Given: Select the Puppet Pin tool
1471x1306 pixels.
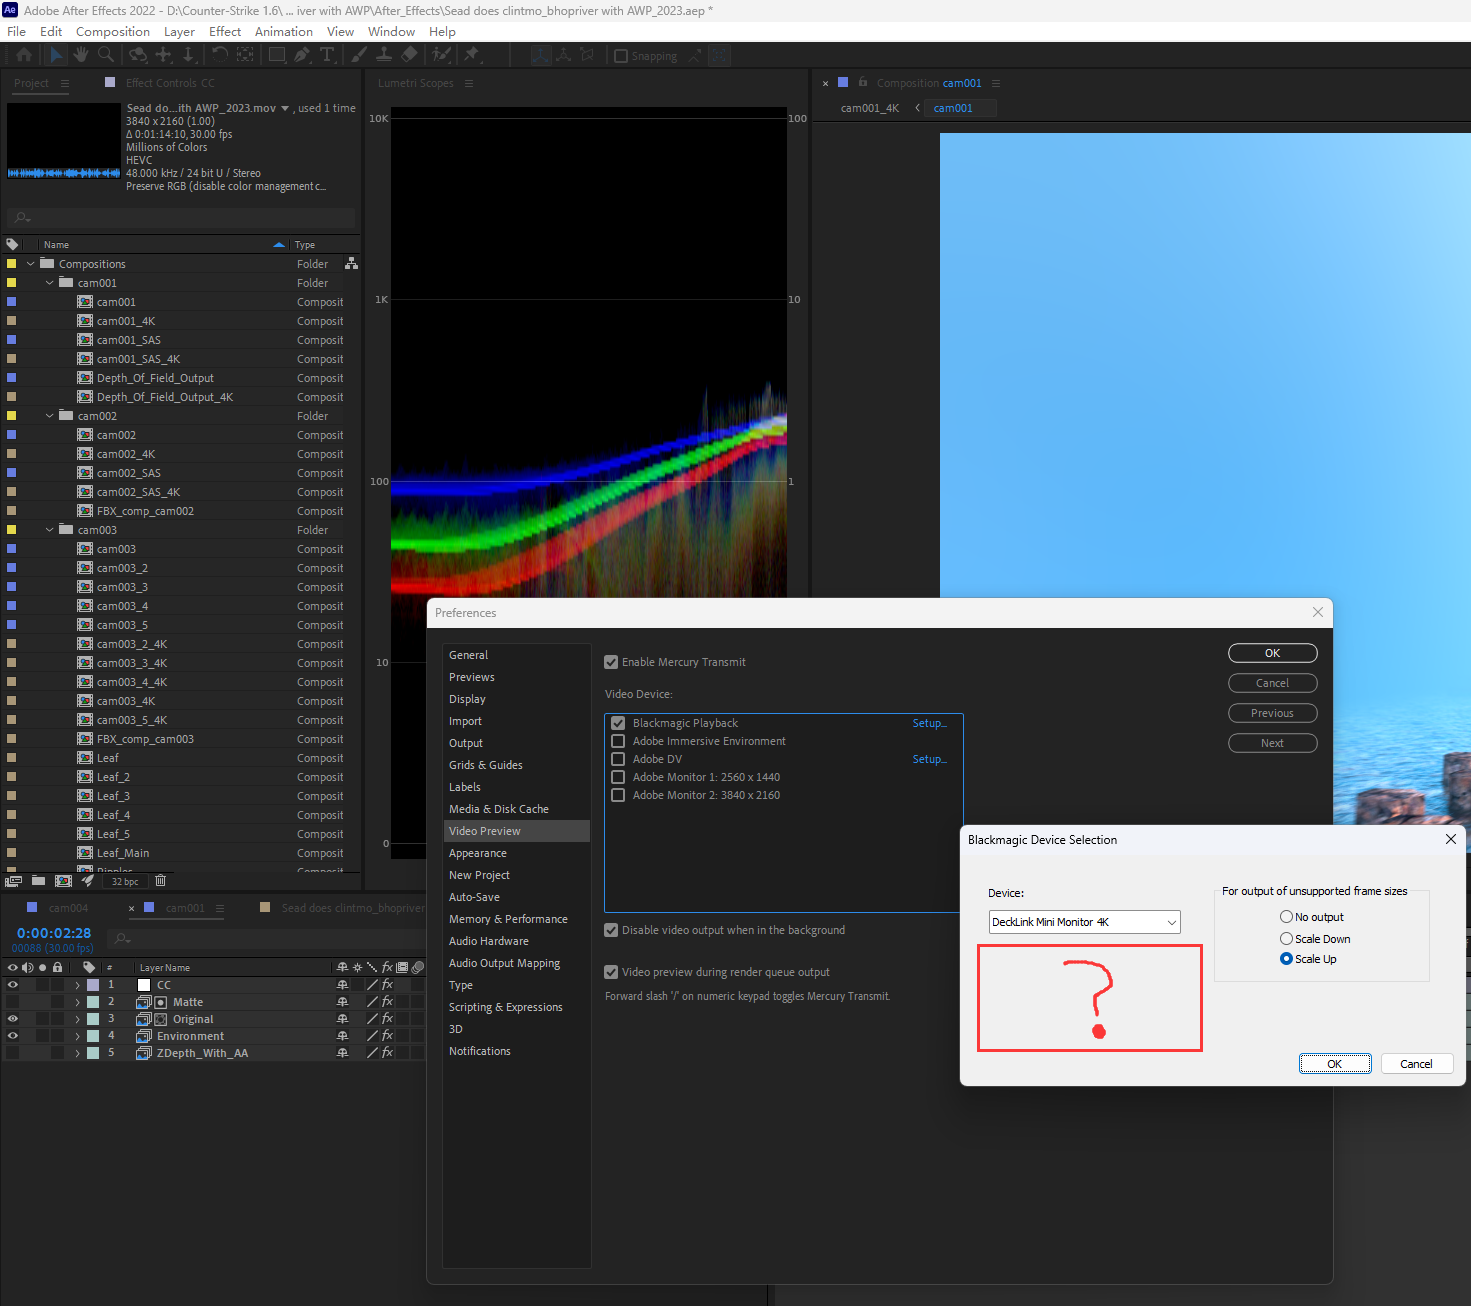Looking at the screenshot, I should pos(471,54).
